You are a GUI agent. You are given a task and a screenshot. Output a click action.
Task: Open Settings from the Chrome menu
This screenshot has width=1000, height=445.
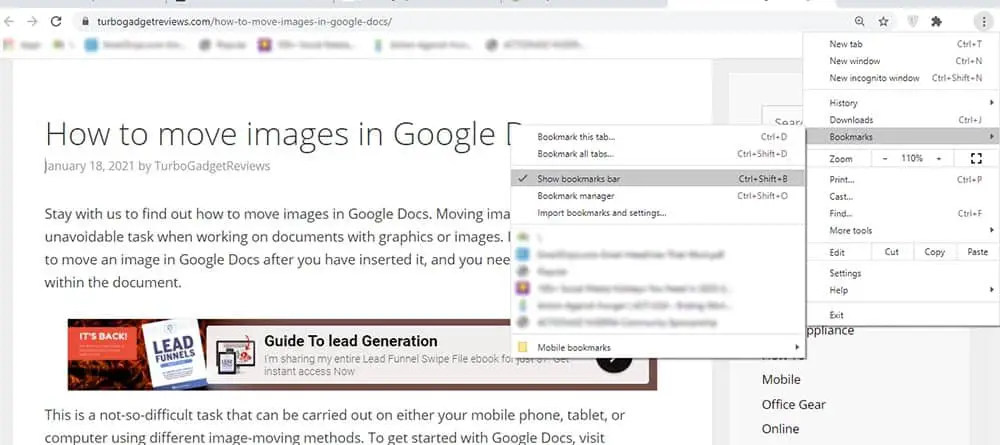[x=901, y=273]
